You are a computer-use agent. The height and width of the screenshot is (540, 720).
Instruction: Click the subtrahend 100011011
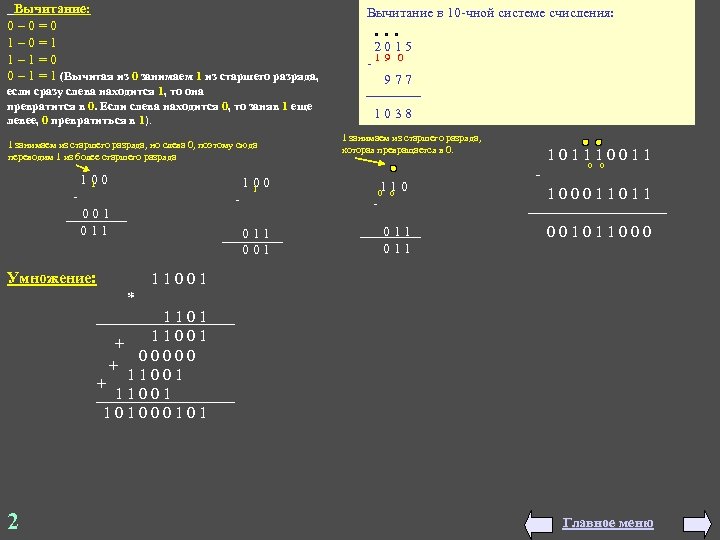599,194
